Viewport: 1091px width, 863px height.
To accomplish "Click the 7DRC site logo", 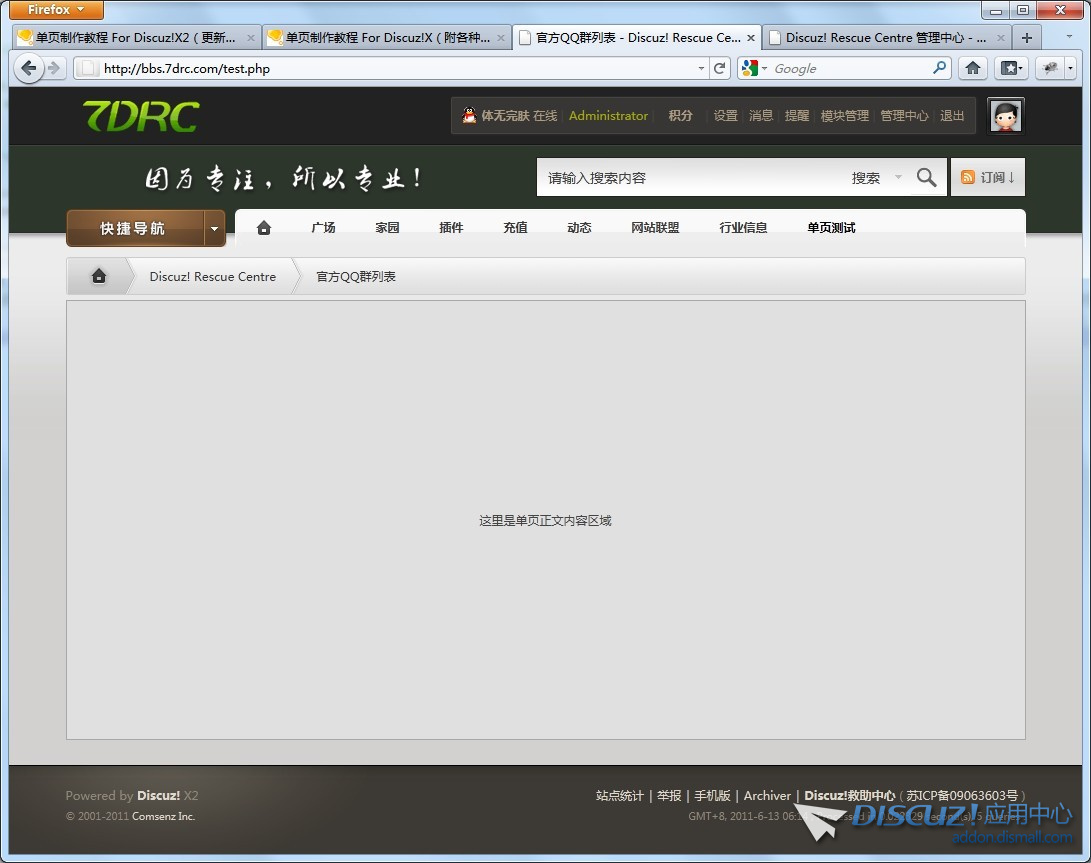I will coord(140,116).
